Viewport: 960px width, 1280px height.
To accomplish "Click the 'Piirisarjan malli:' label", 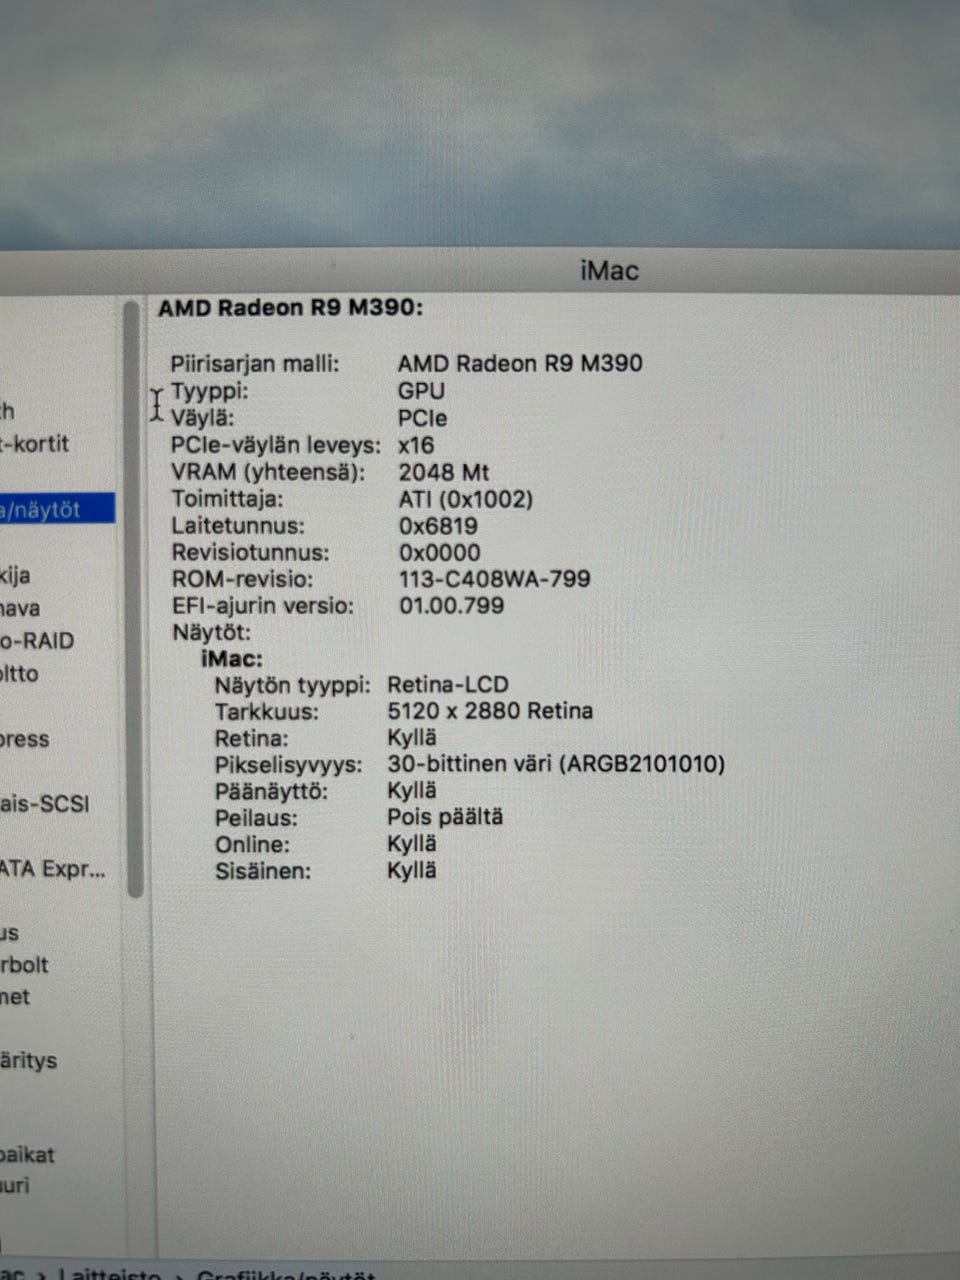I will [x=255, y=364].
